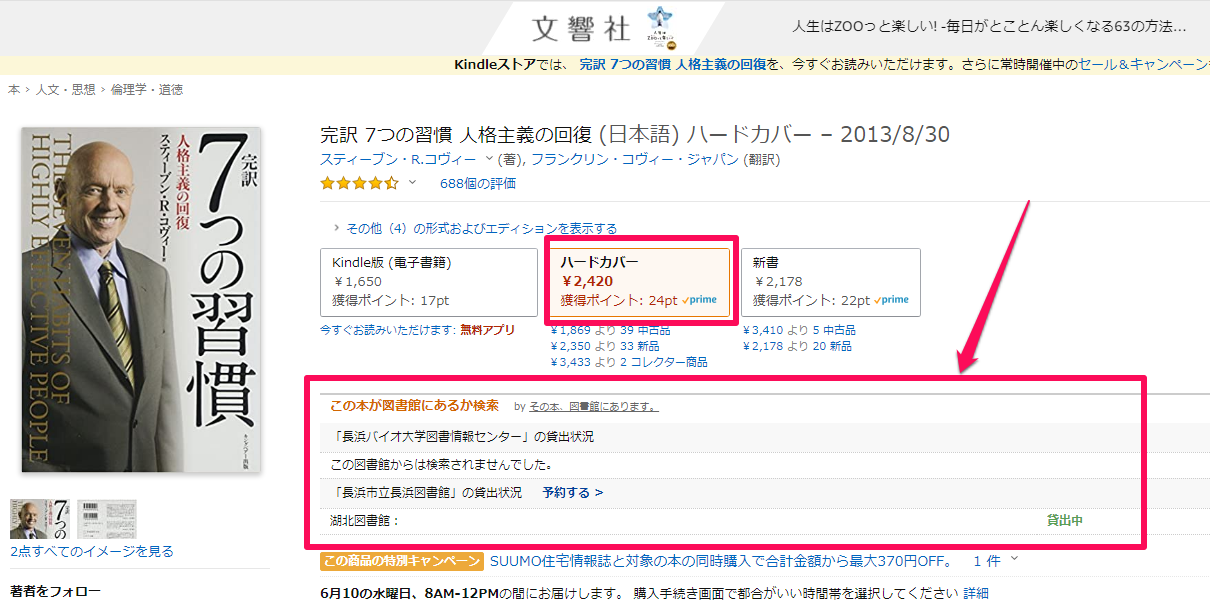Open the 人生はZOOっと楽しい banner text link
1210x604 pixels.
coord(989,26)
